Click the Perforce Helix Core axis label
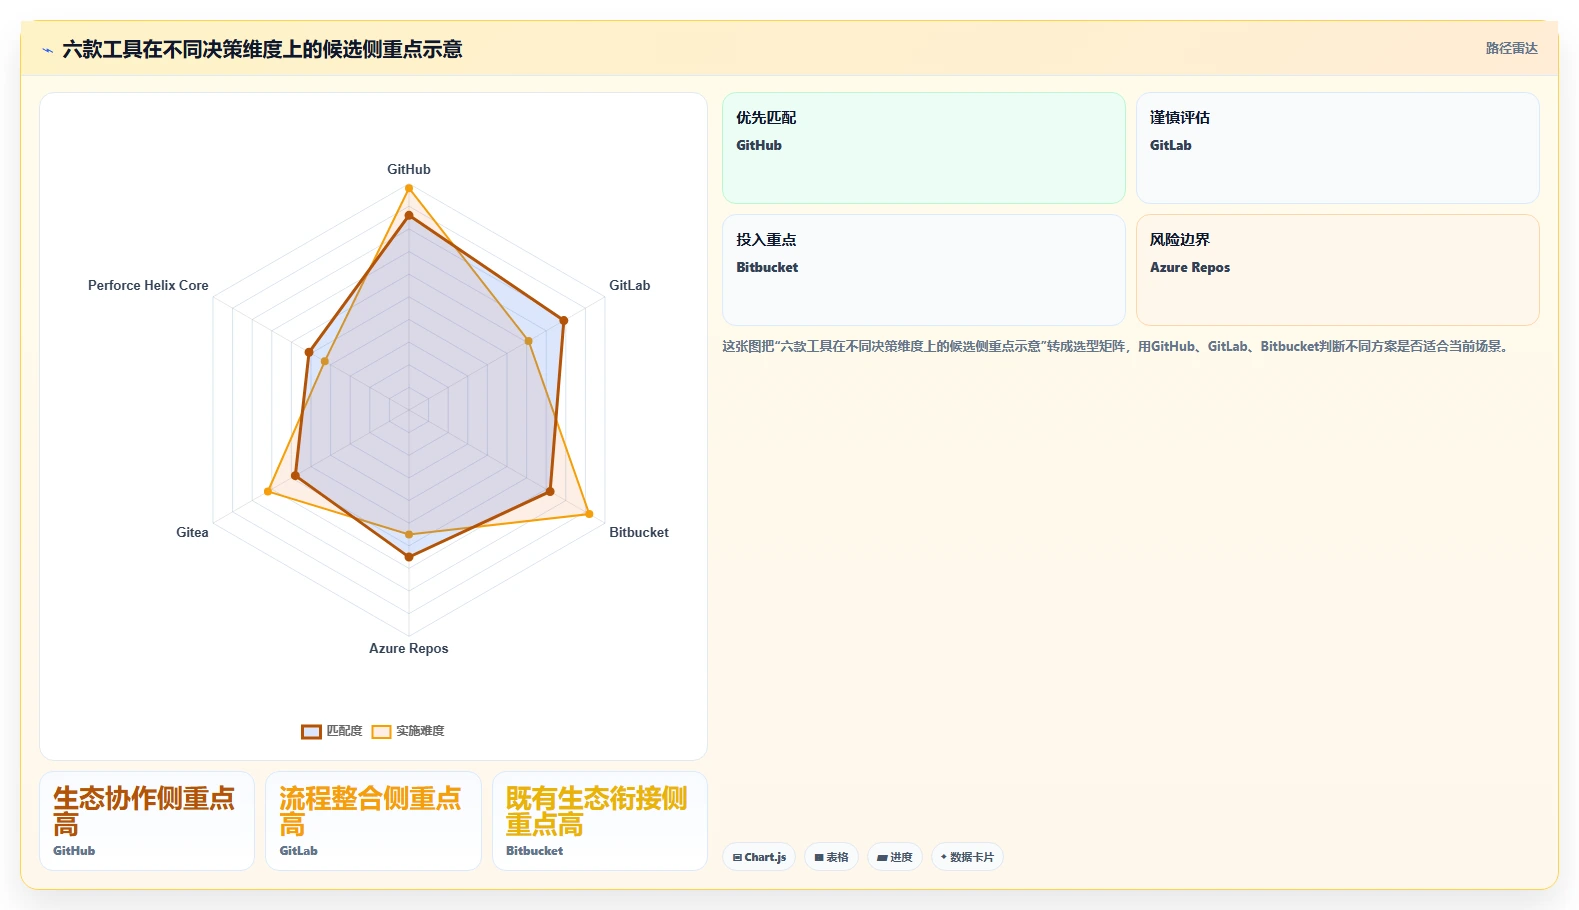The height and width of the screenshot is (910, 1579). (148, 285)
